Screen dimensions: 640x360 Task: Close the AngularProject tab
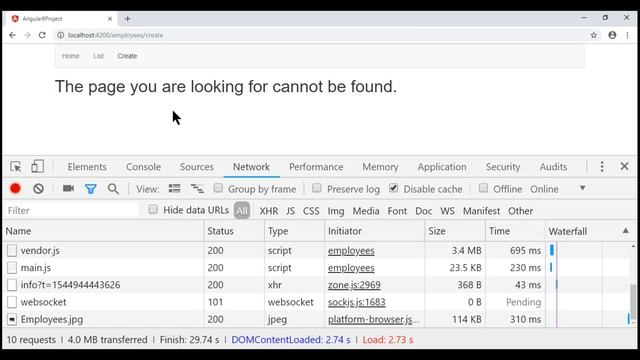(x=110, y=19)
